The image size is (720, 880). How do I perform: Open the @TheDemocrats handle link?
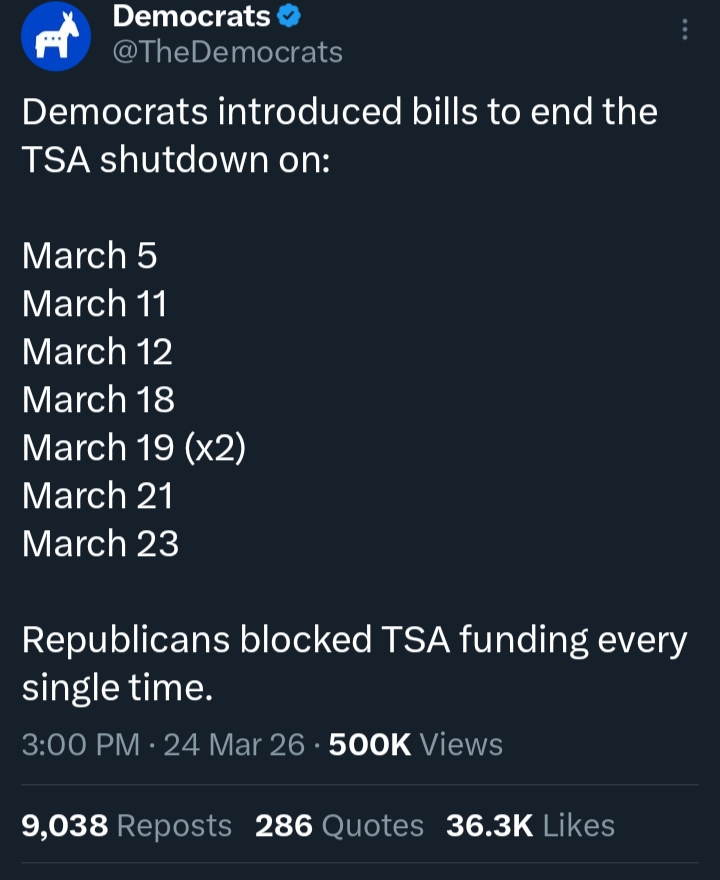pos(228,52)
